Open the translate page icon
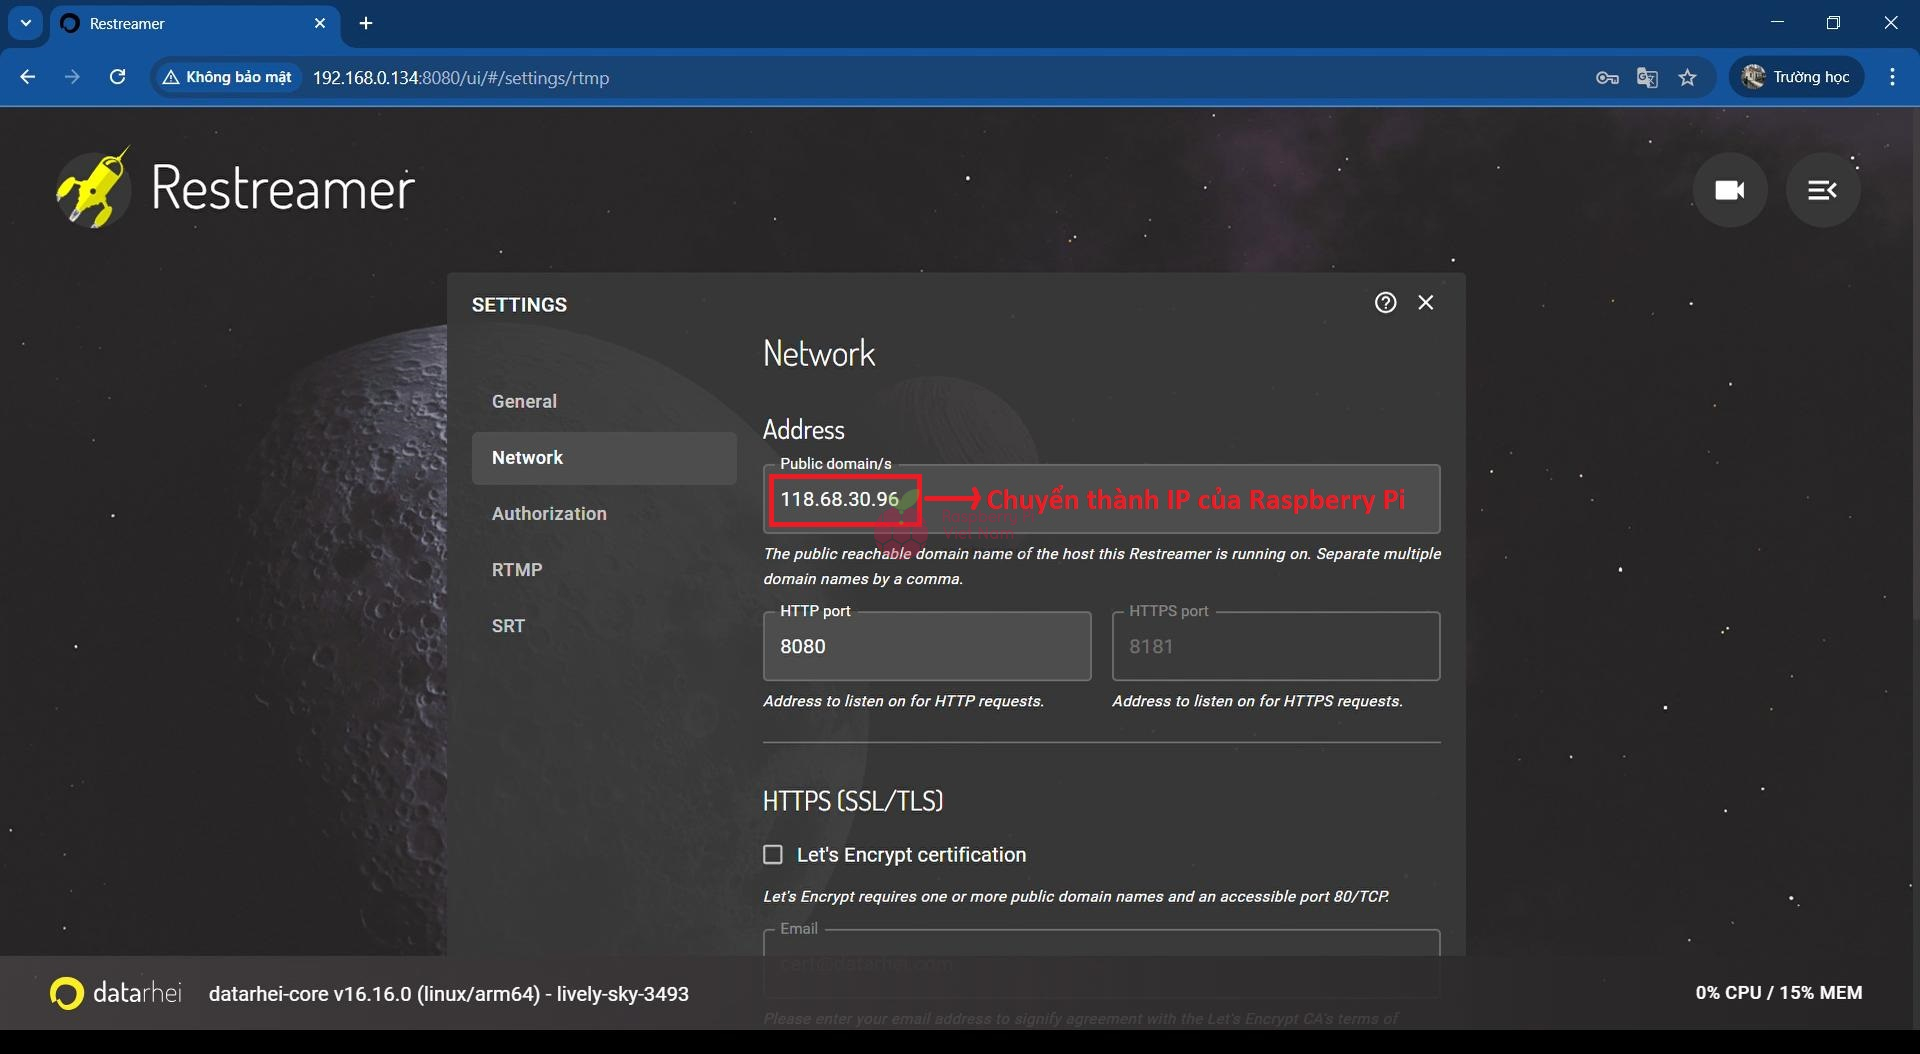The width and height of the screenshot is (1920, 1054). [1647, 78]
